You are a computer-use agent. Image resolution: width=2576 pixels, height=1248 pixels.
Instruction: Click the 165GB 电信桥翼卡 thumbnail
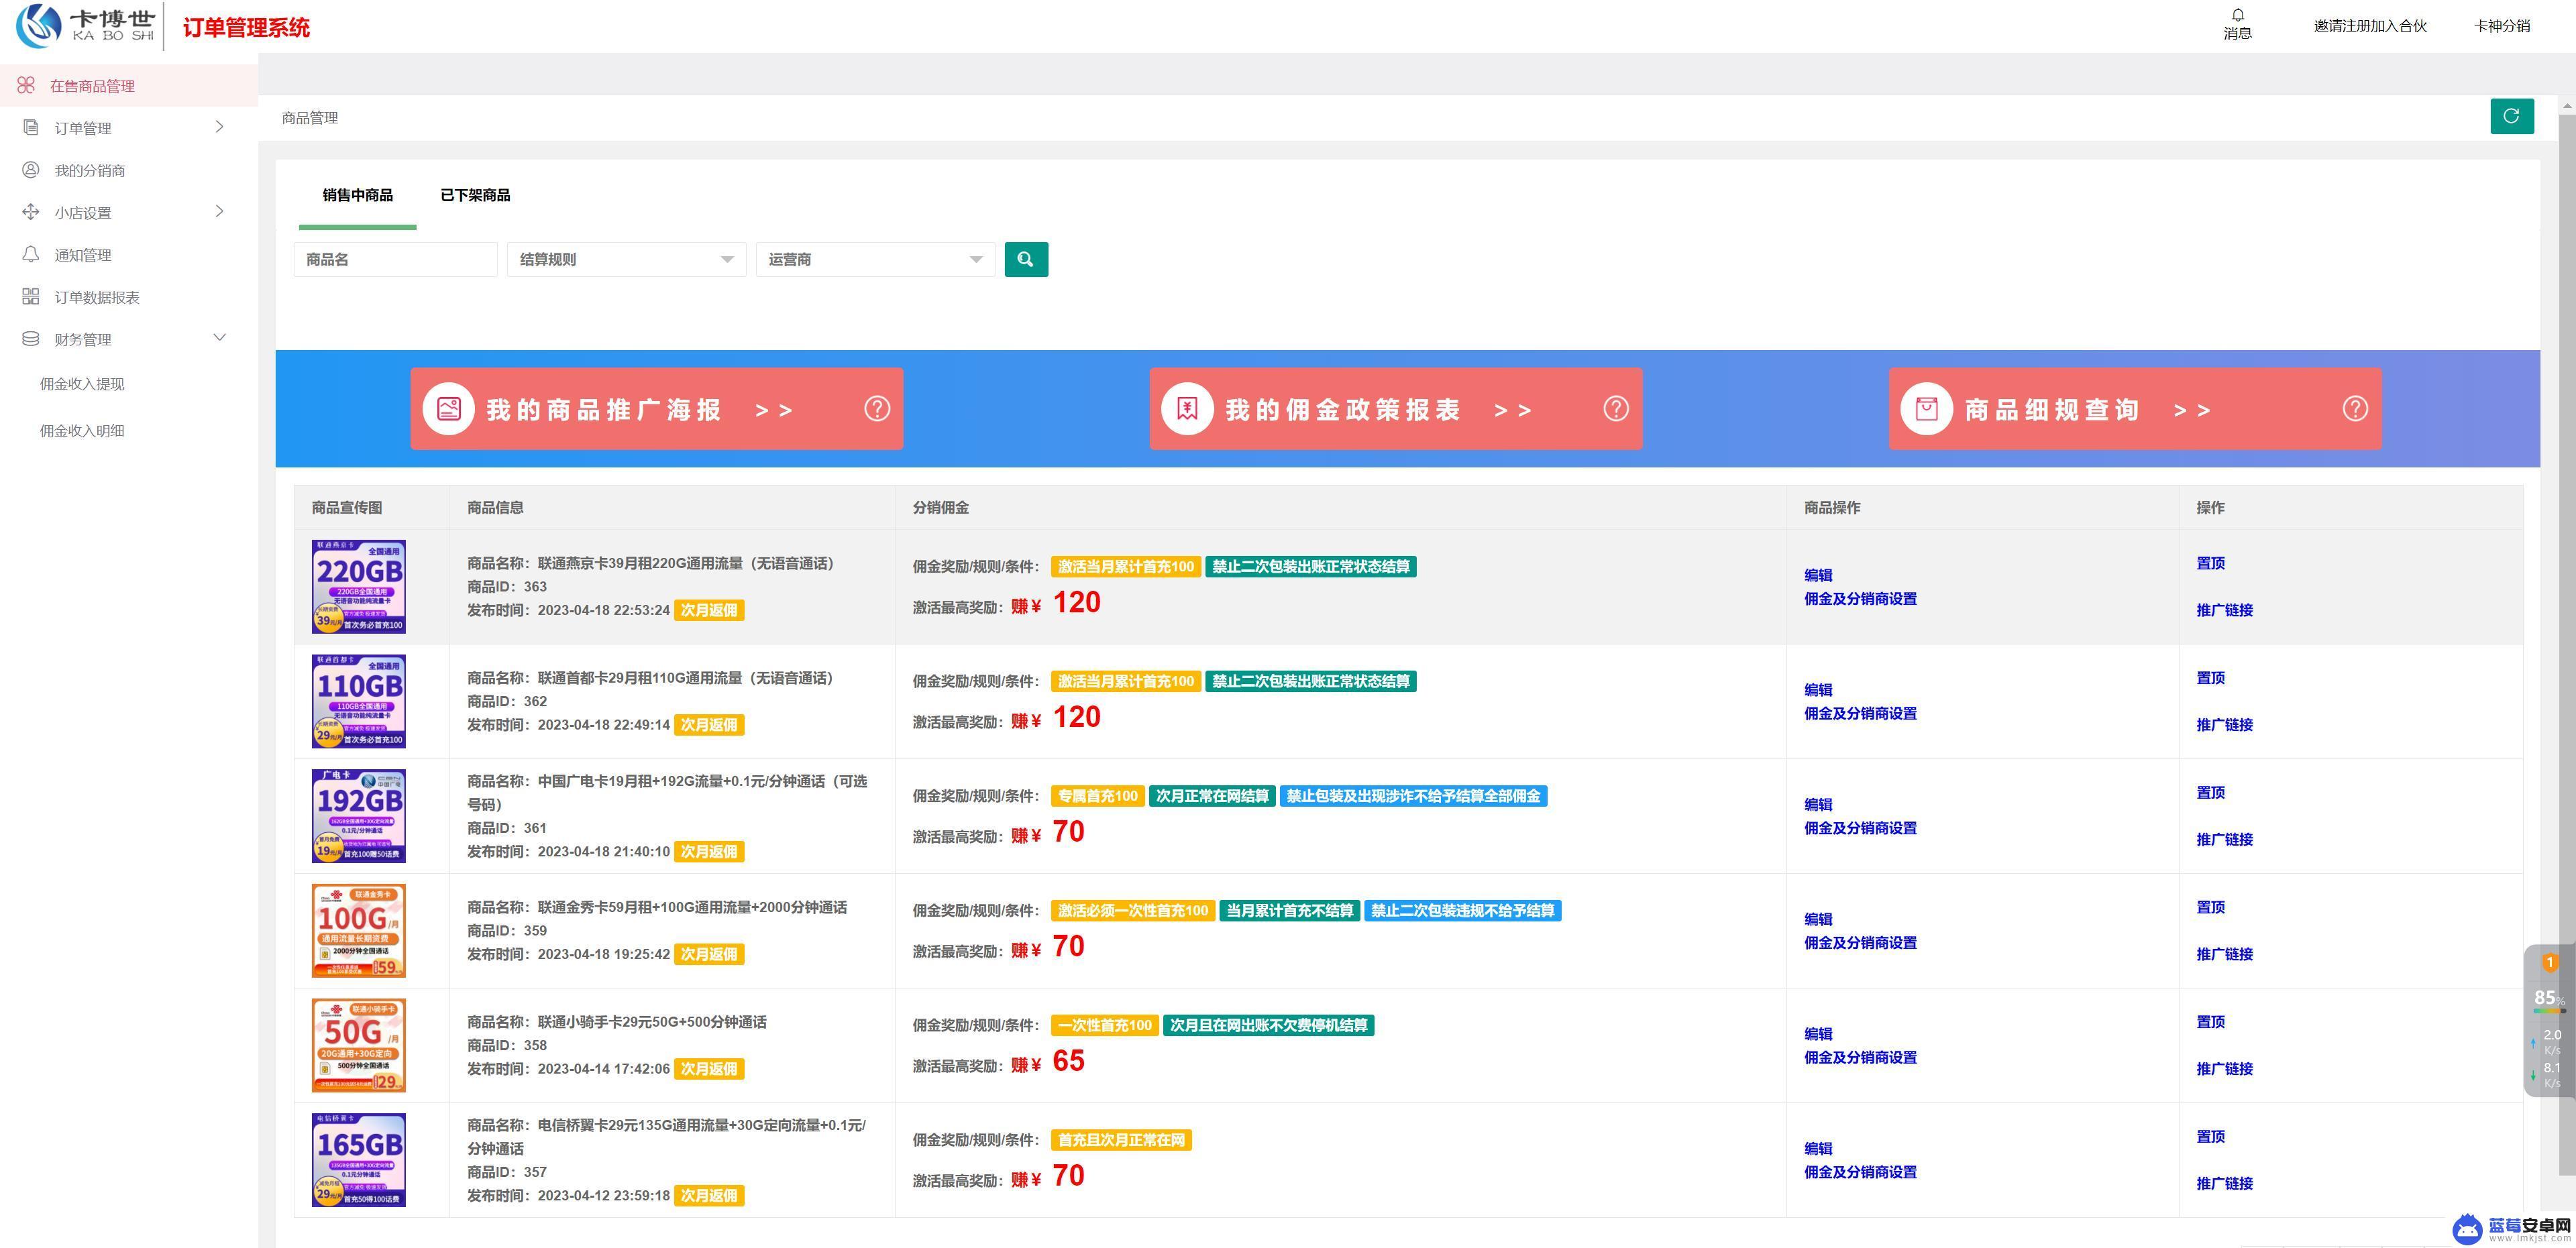(359, 1160)
